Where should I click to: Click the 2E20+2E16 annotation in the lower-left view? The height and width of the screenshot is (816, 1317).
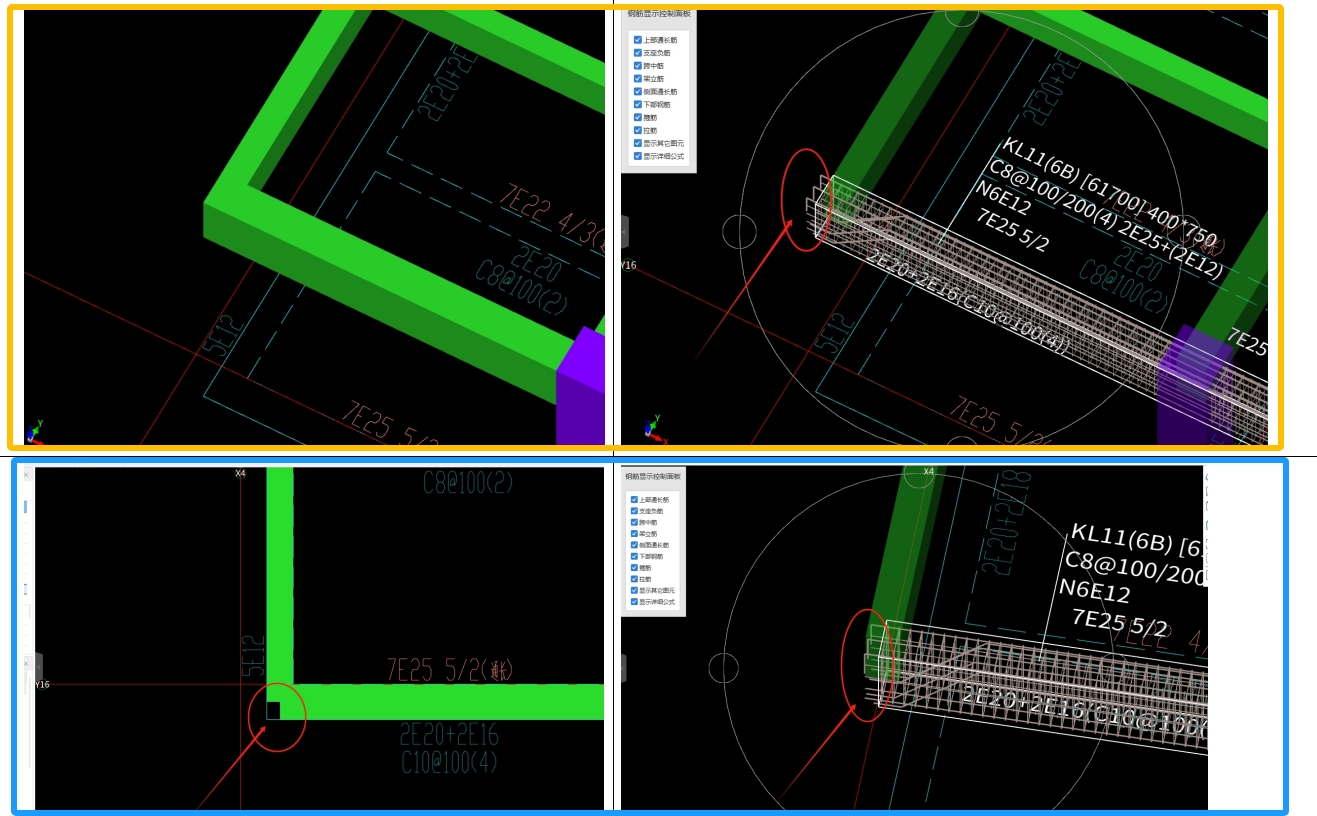point(449,735)
